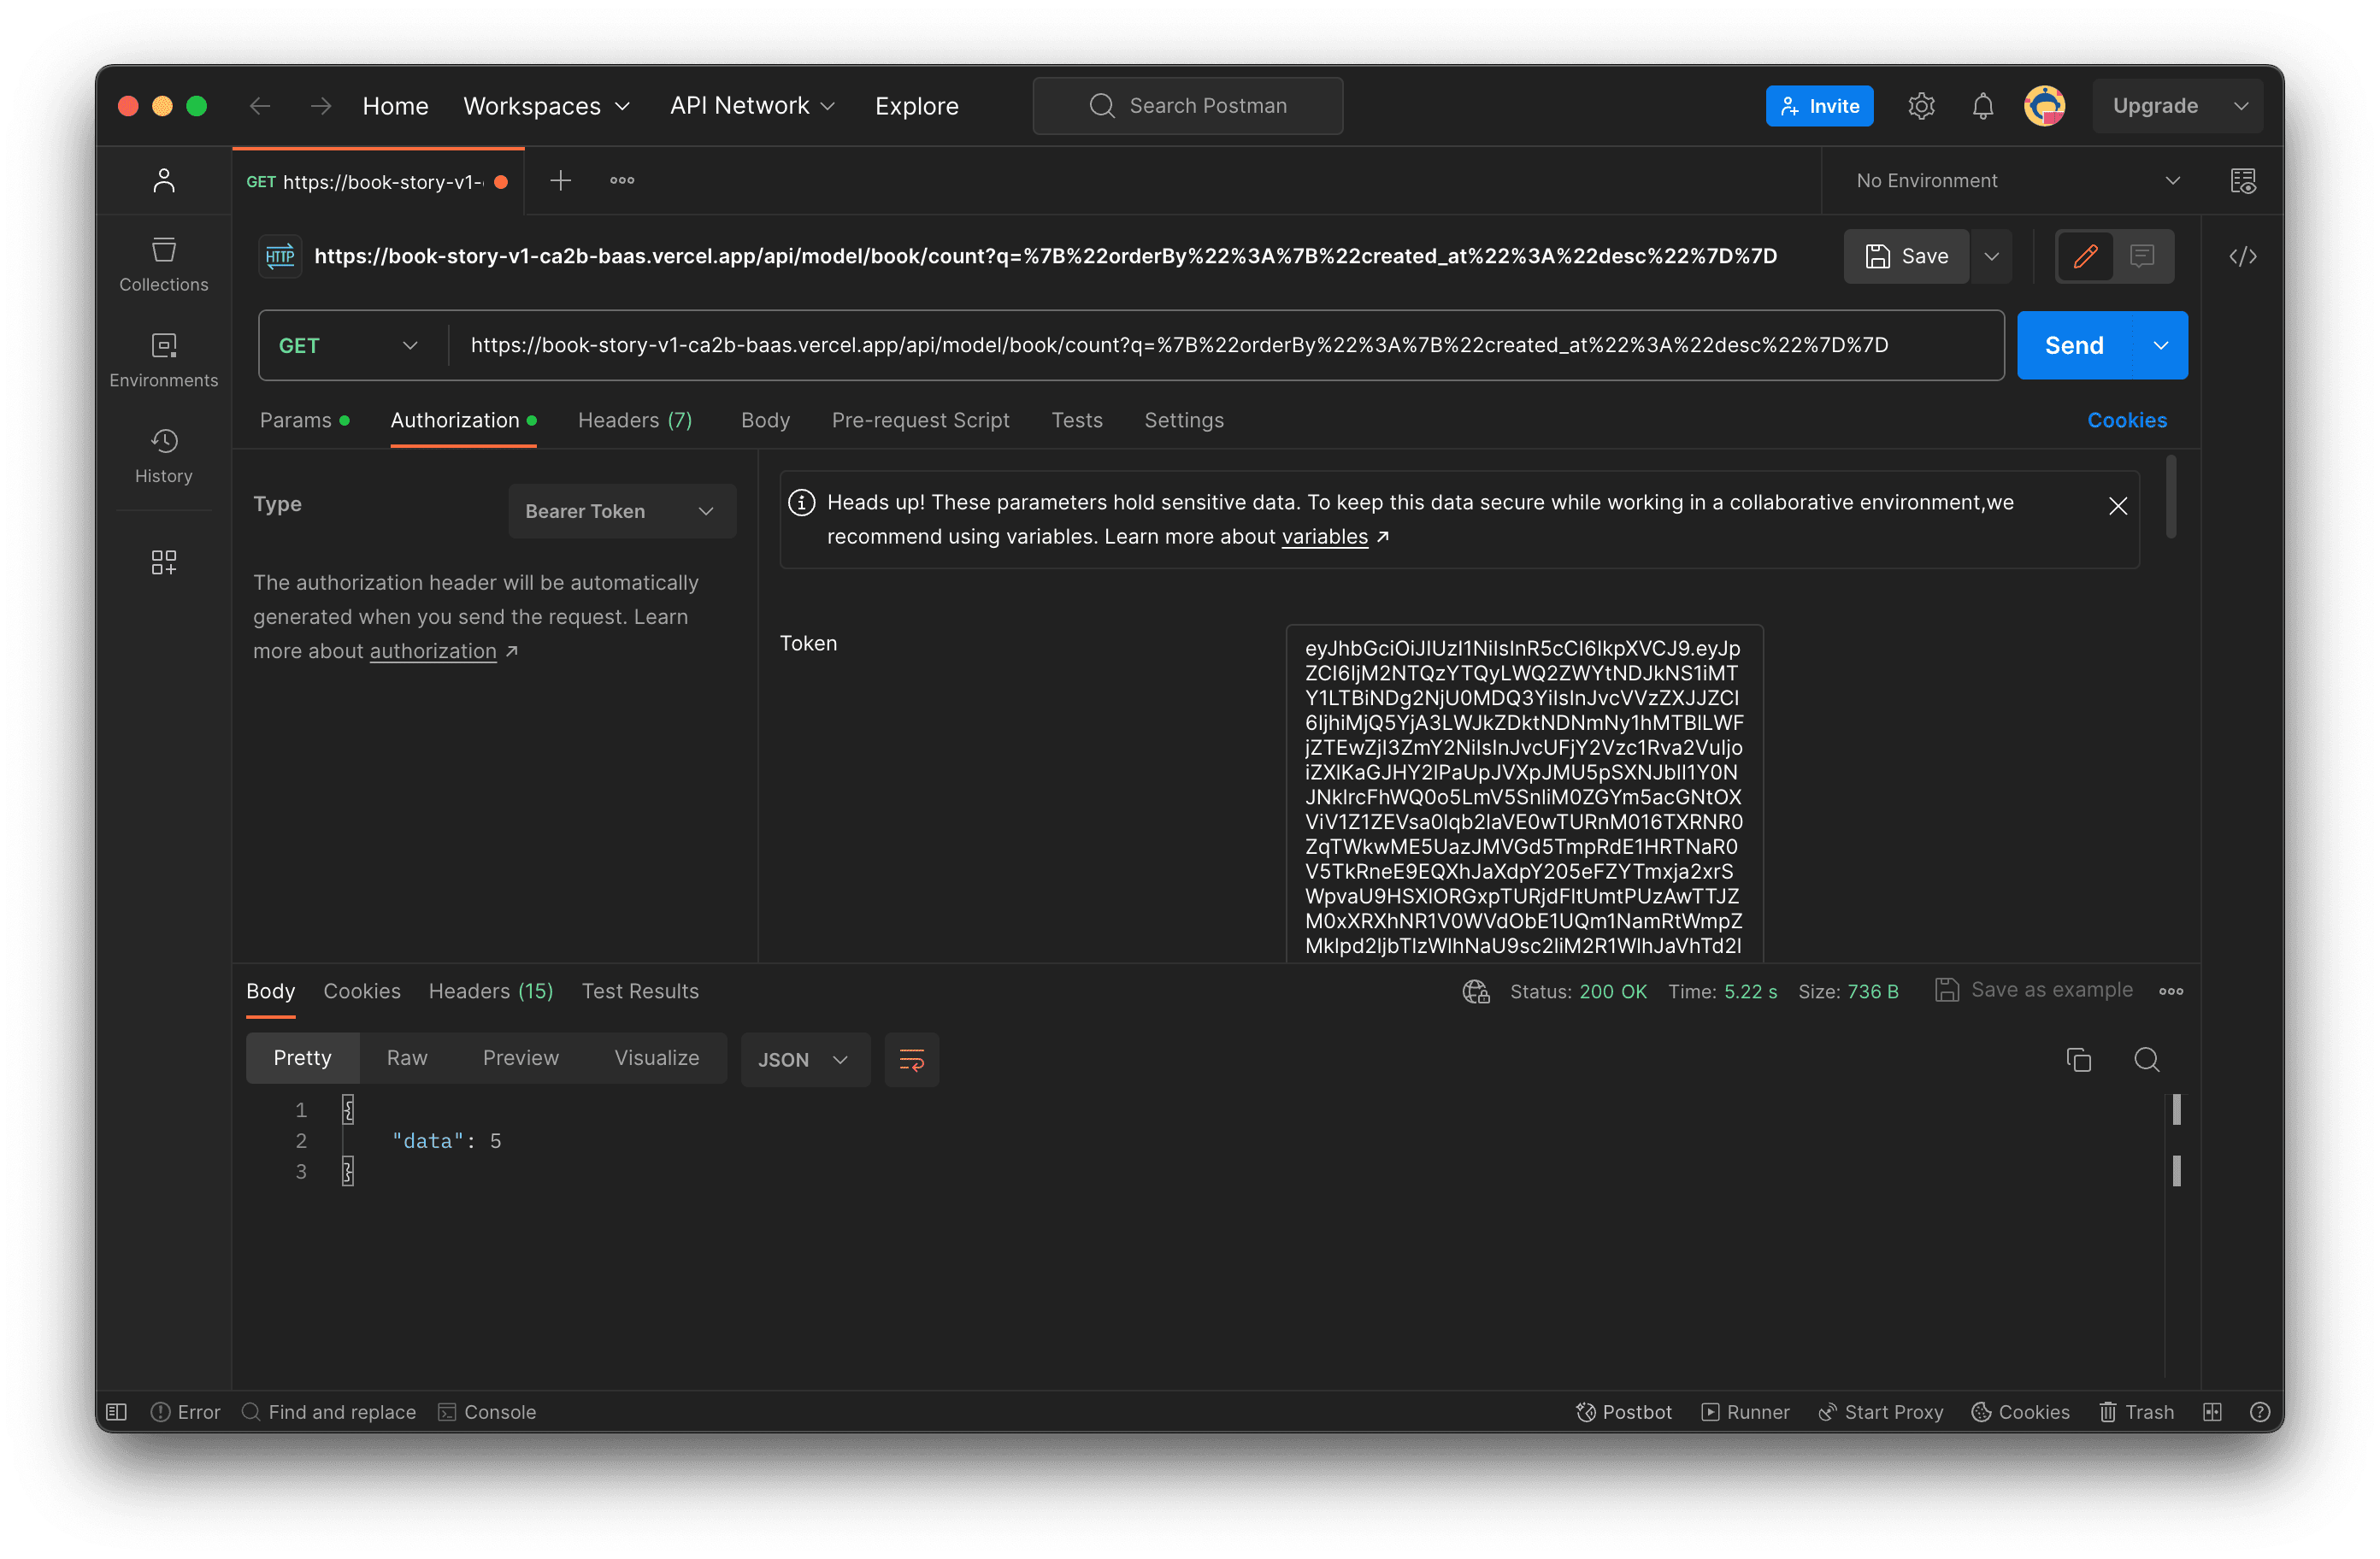Expand the Workspaces dropdown
This screenshot has height=1559, width=2380.
546,106
